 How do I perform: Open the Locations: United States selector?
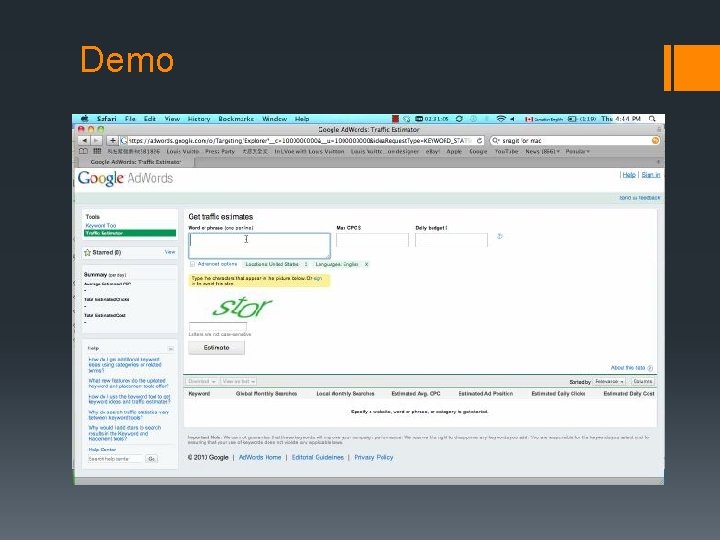click(276, 264)
